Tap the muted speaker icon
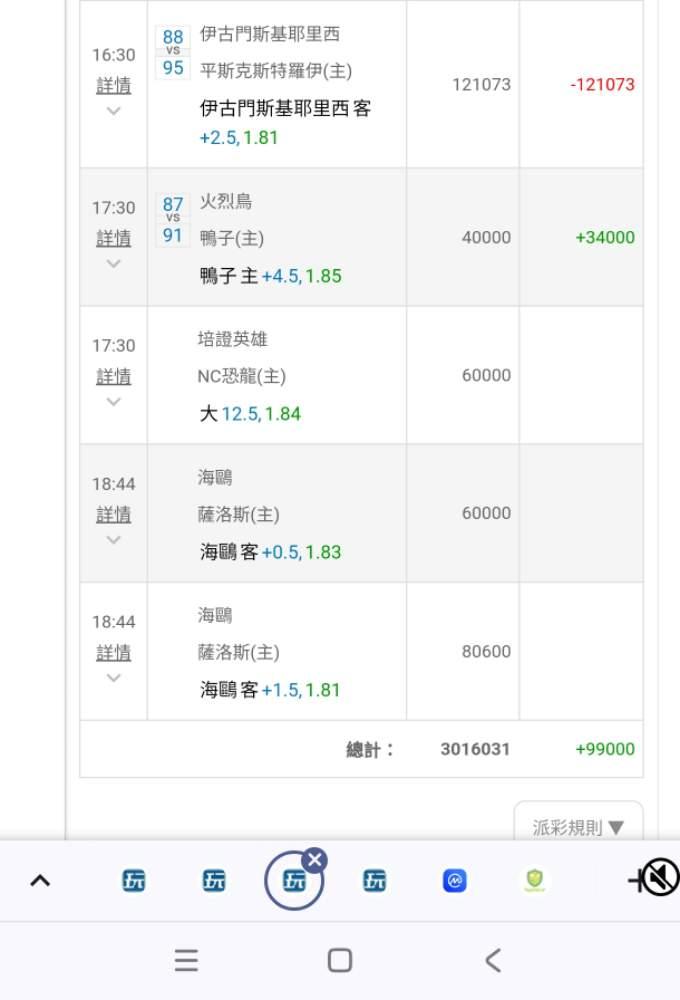The height and width of the screenshot is (1000, 680). (660, 878)
